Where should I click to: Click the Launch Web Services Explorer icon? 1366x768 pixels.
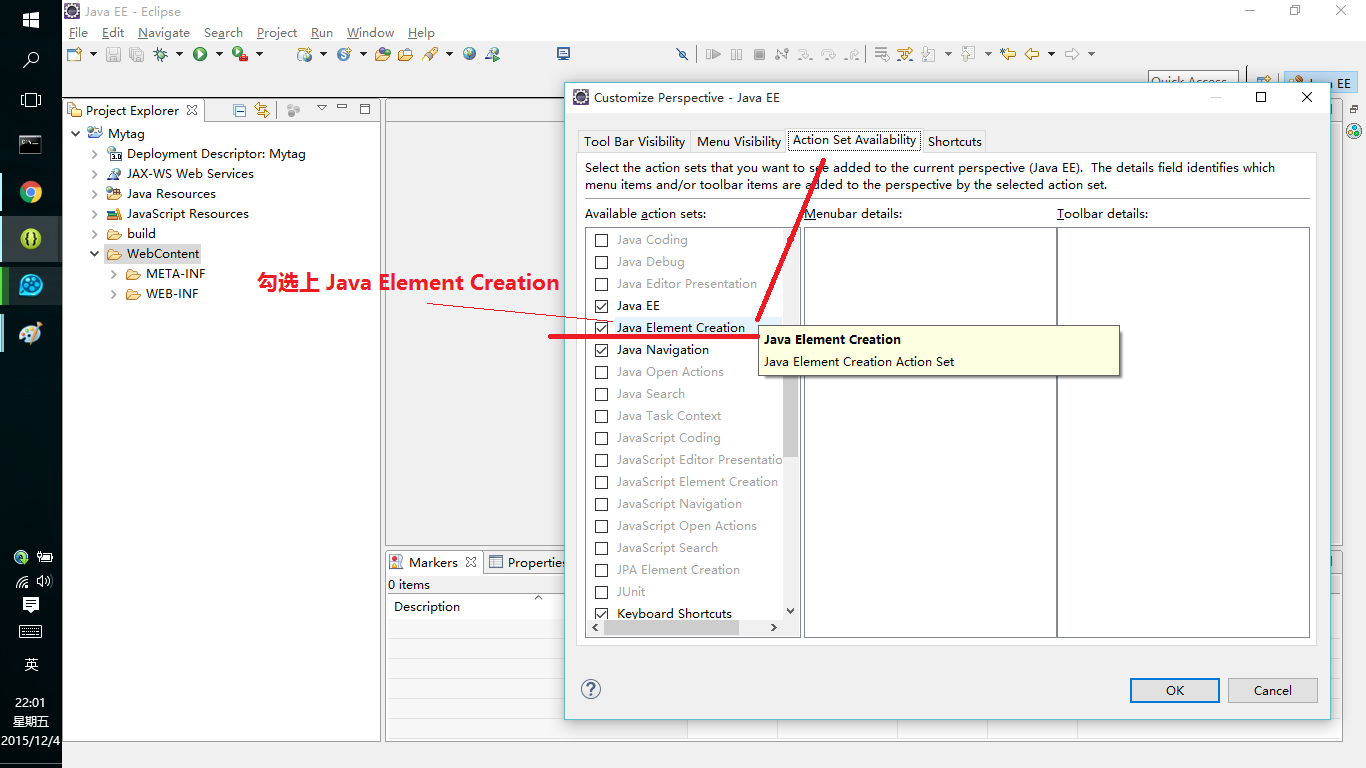pos(493,54)
